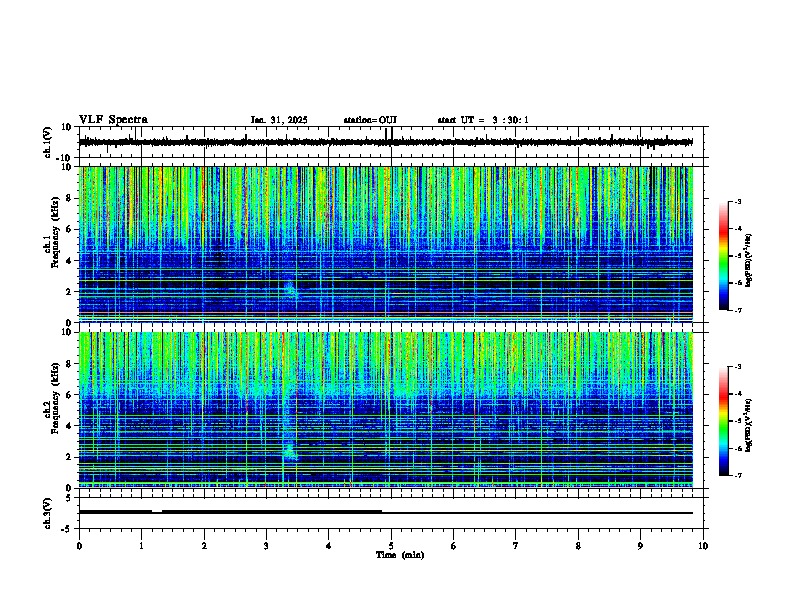792x612 pixels.
Task: Click ch.1 spectrogram "6" kHz tick label
Action: pos(69,230)
